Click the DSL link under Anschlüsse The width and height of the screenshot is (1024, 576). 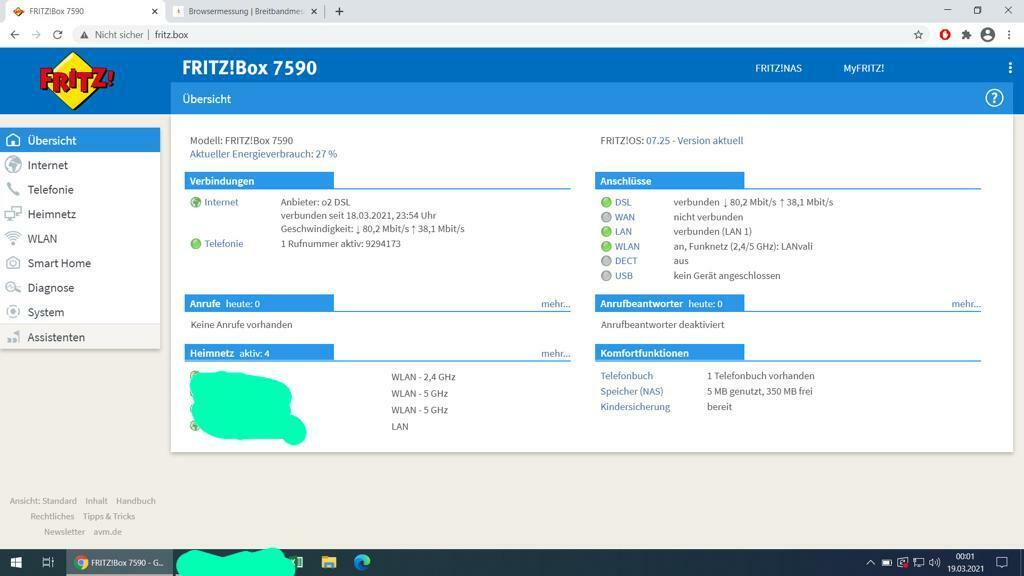point(622,202)
